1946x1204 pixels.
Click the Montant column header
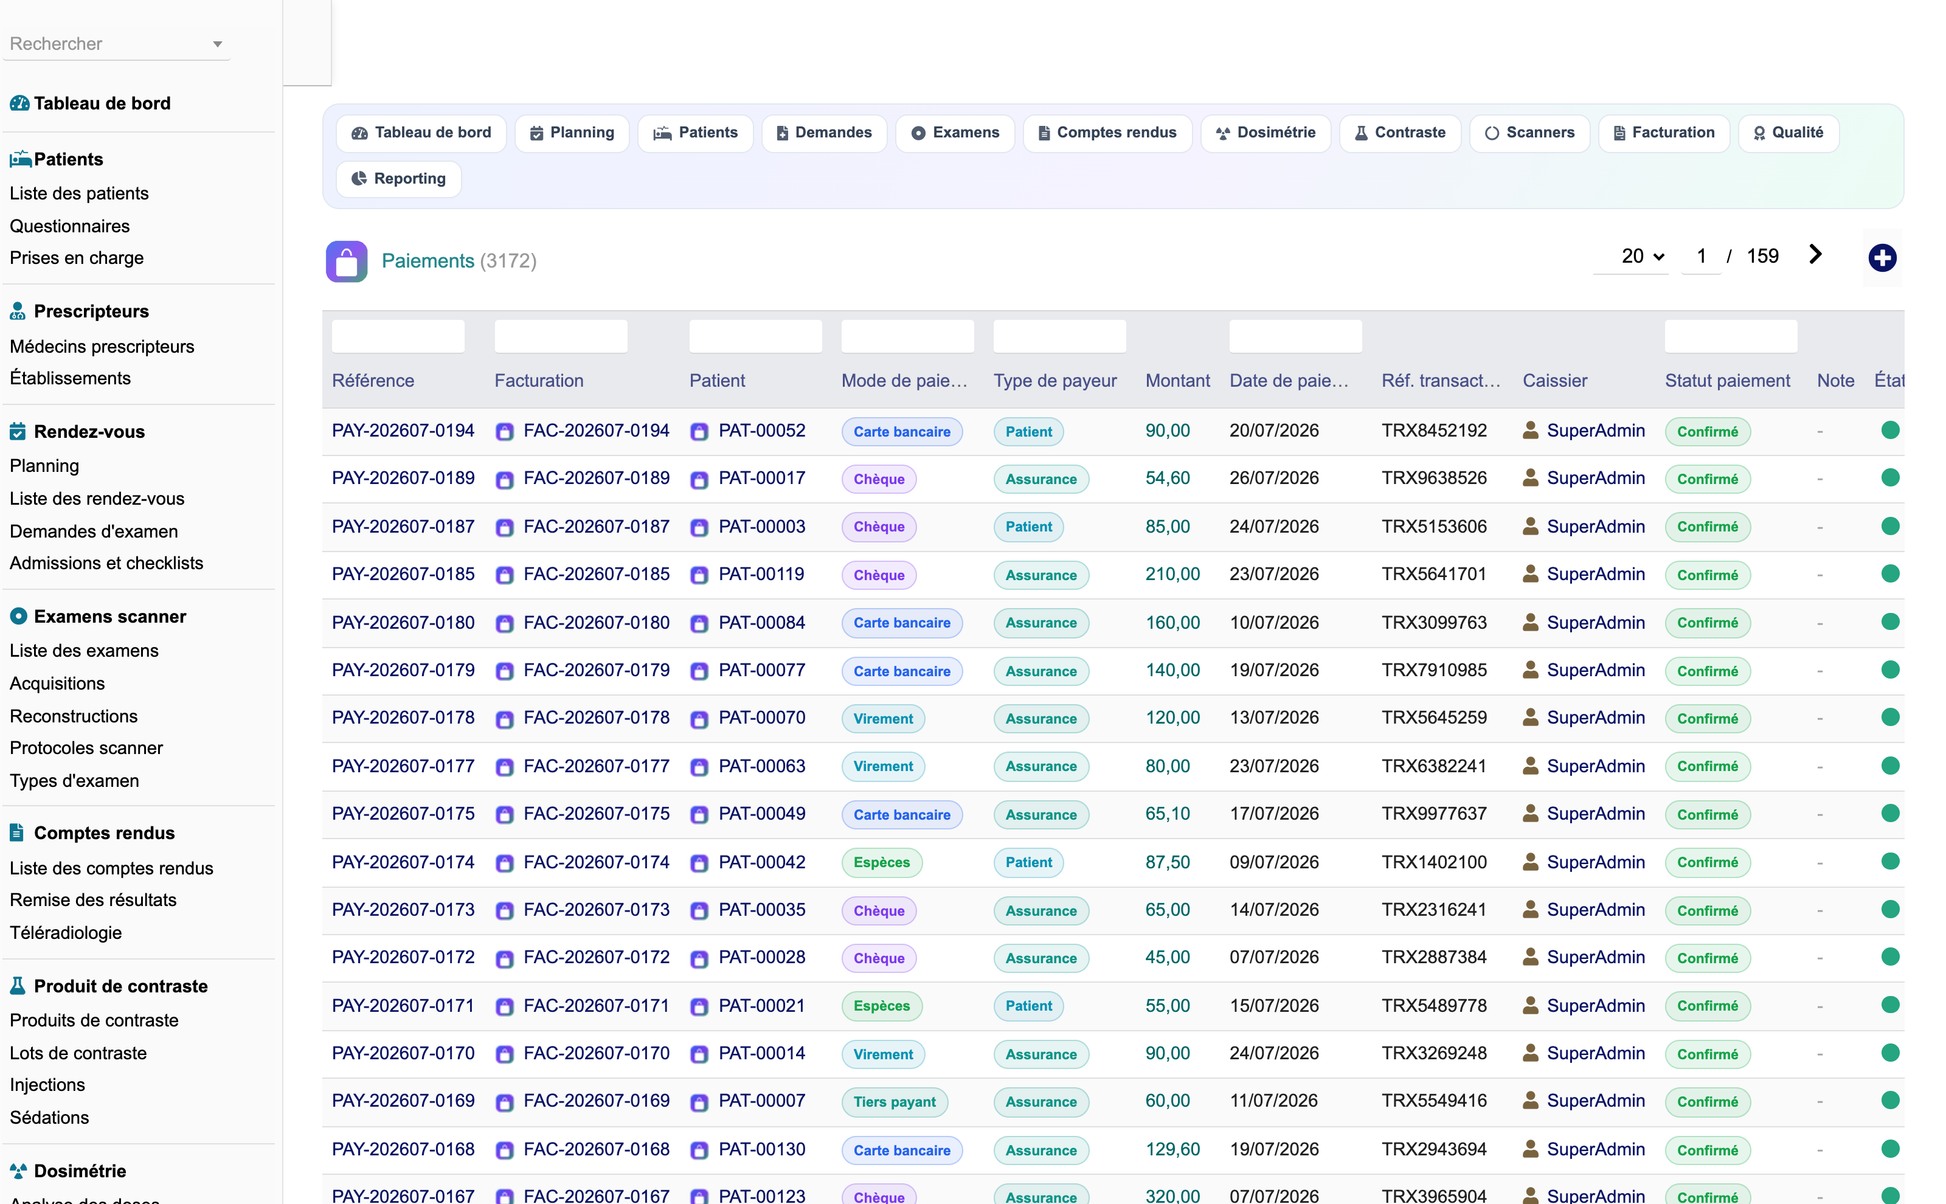1177,381
